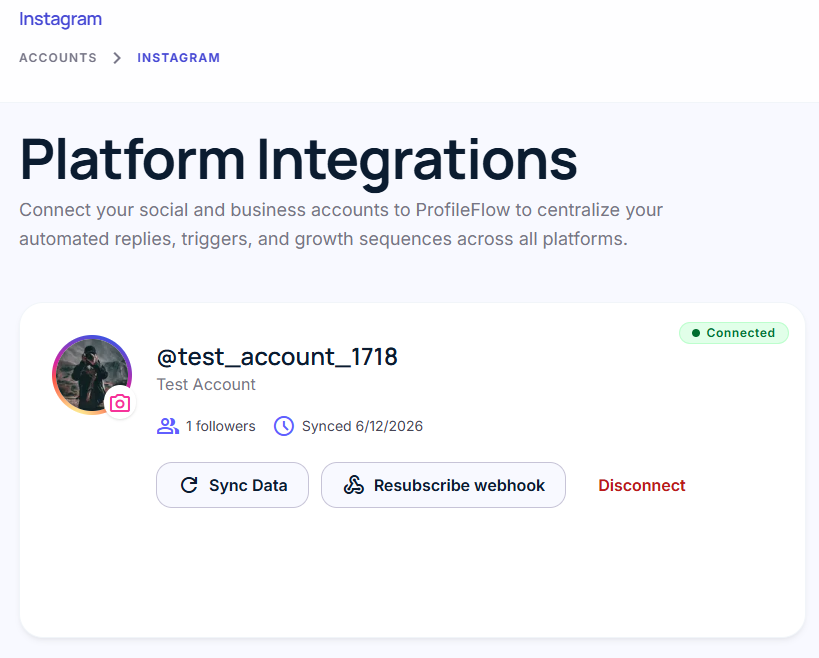Click the green Connected status dot
Image resolution: width=819 pixels, height=658 pixels.
(696, 333)
